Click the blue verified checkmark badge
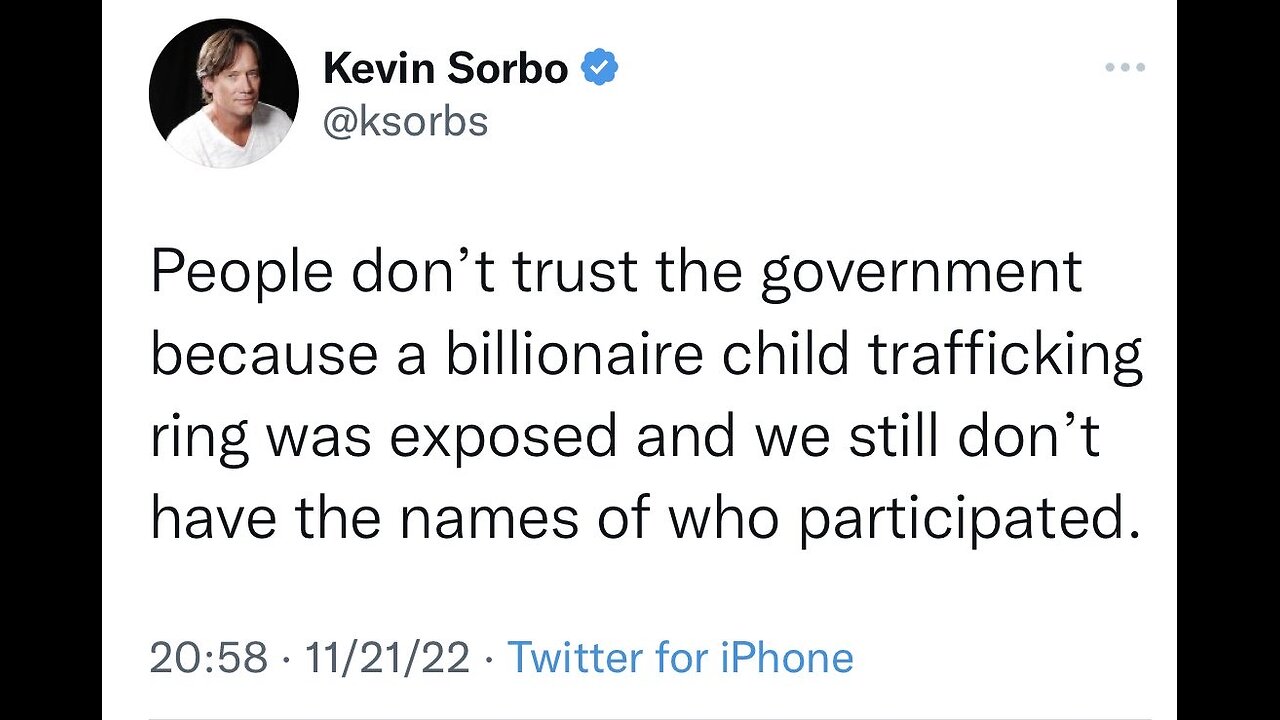The height and width of the screenshot is (720, 1280). [600, 68]
